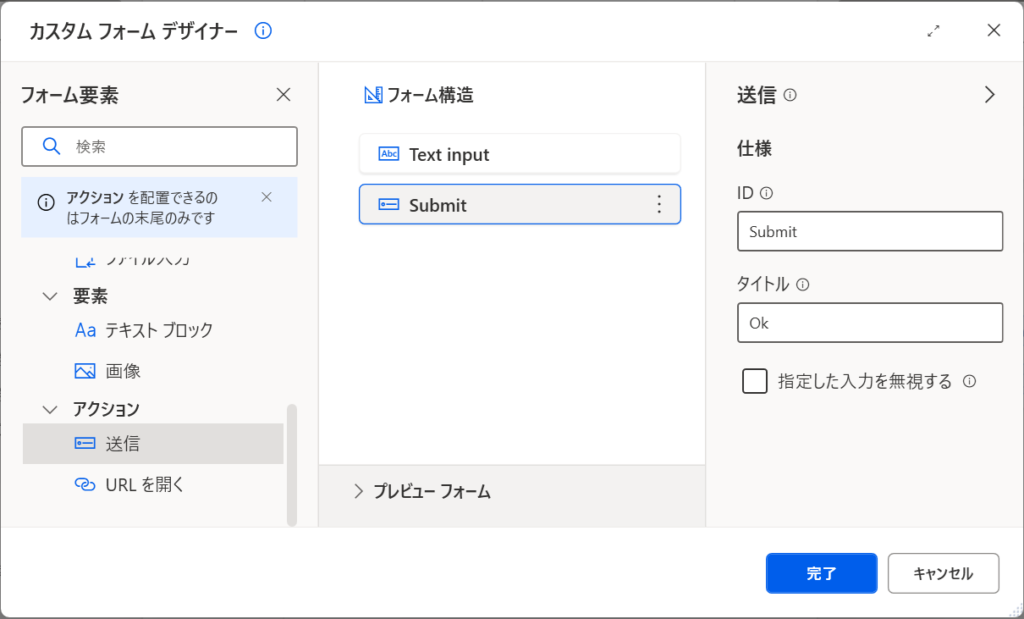Click the info icon next to 送信 heading
Viewport: 1024px width, 619px height.
pos(790,95)
